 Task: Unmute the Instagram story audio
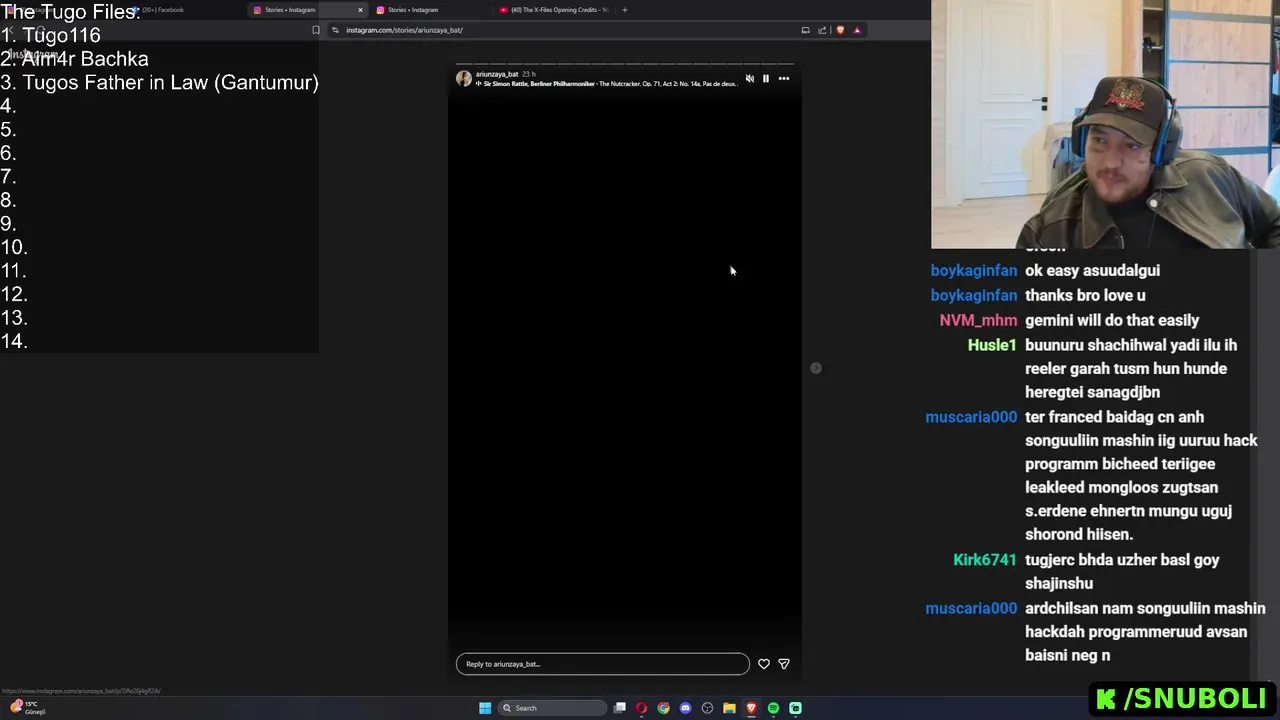pyautogui.click(x=749, y=78)
